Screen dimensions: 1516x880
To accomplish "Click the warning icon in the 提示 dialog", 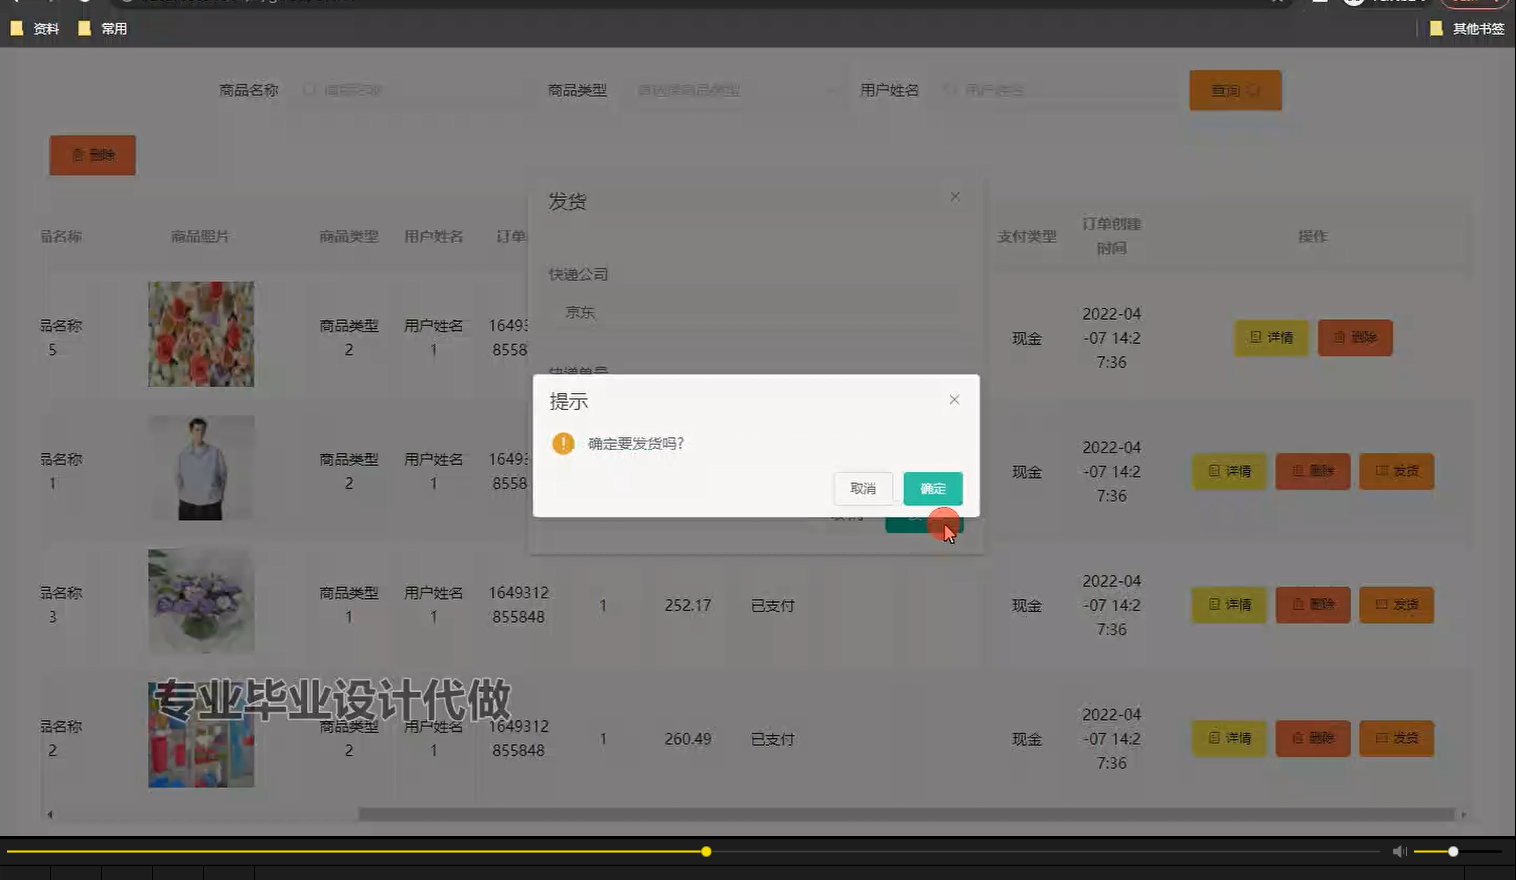I will click(x=562, y=443).
